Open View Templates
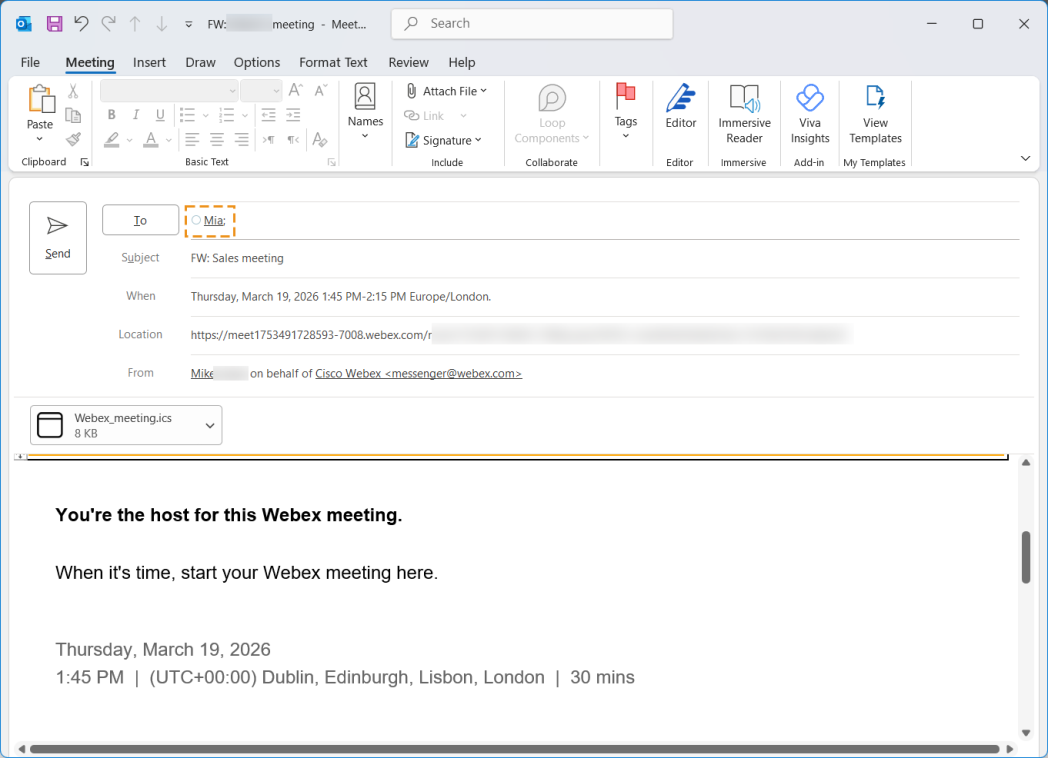1048x758 pixels. coord(875,114)
